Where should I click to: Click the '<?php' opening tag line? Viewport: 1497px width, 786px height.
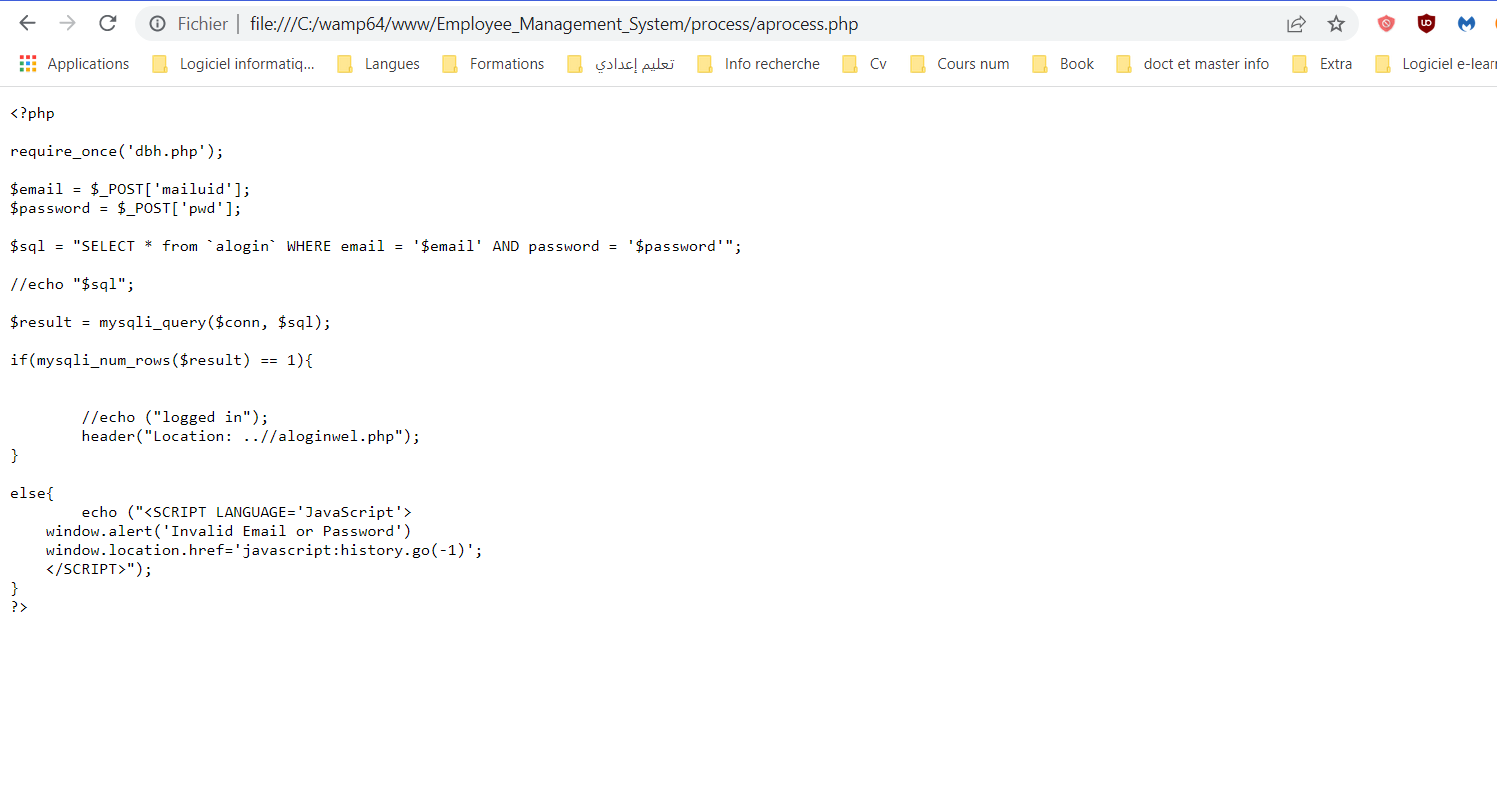coord(32,113)
